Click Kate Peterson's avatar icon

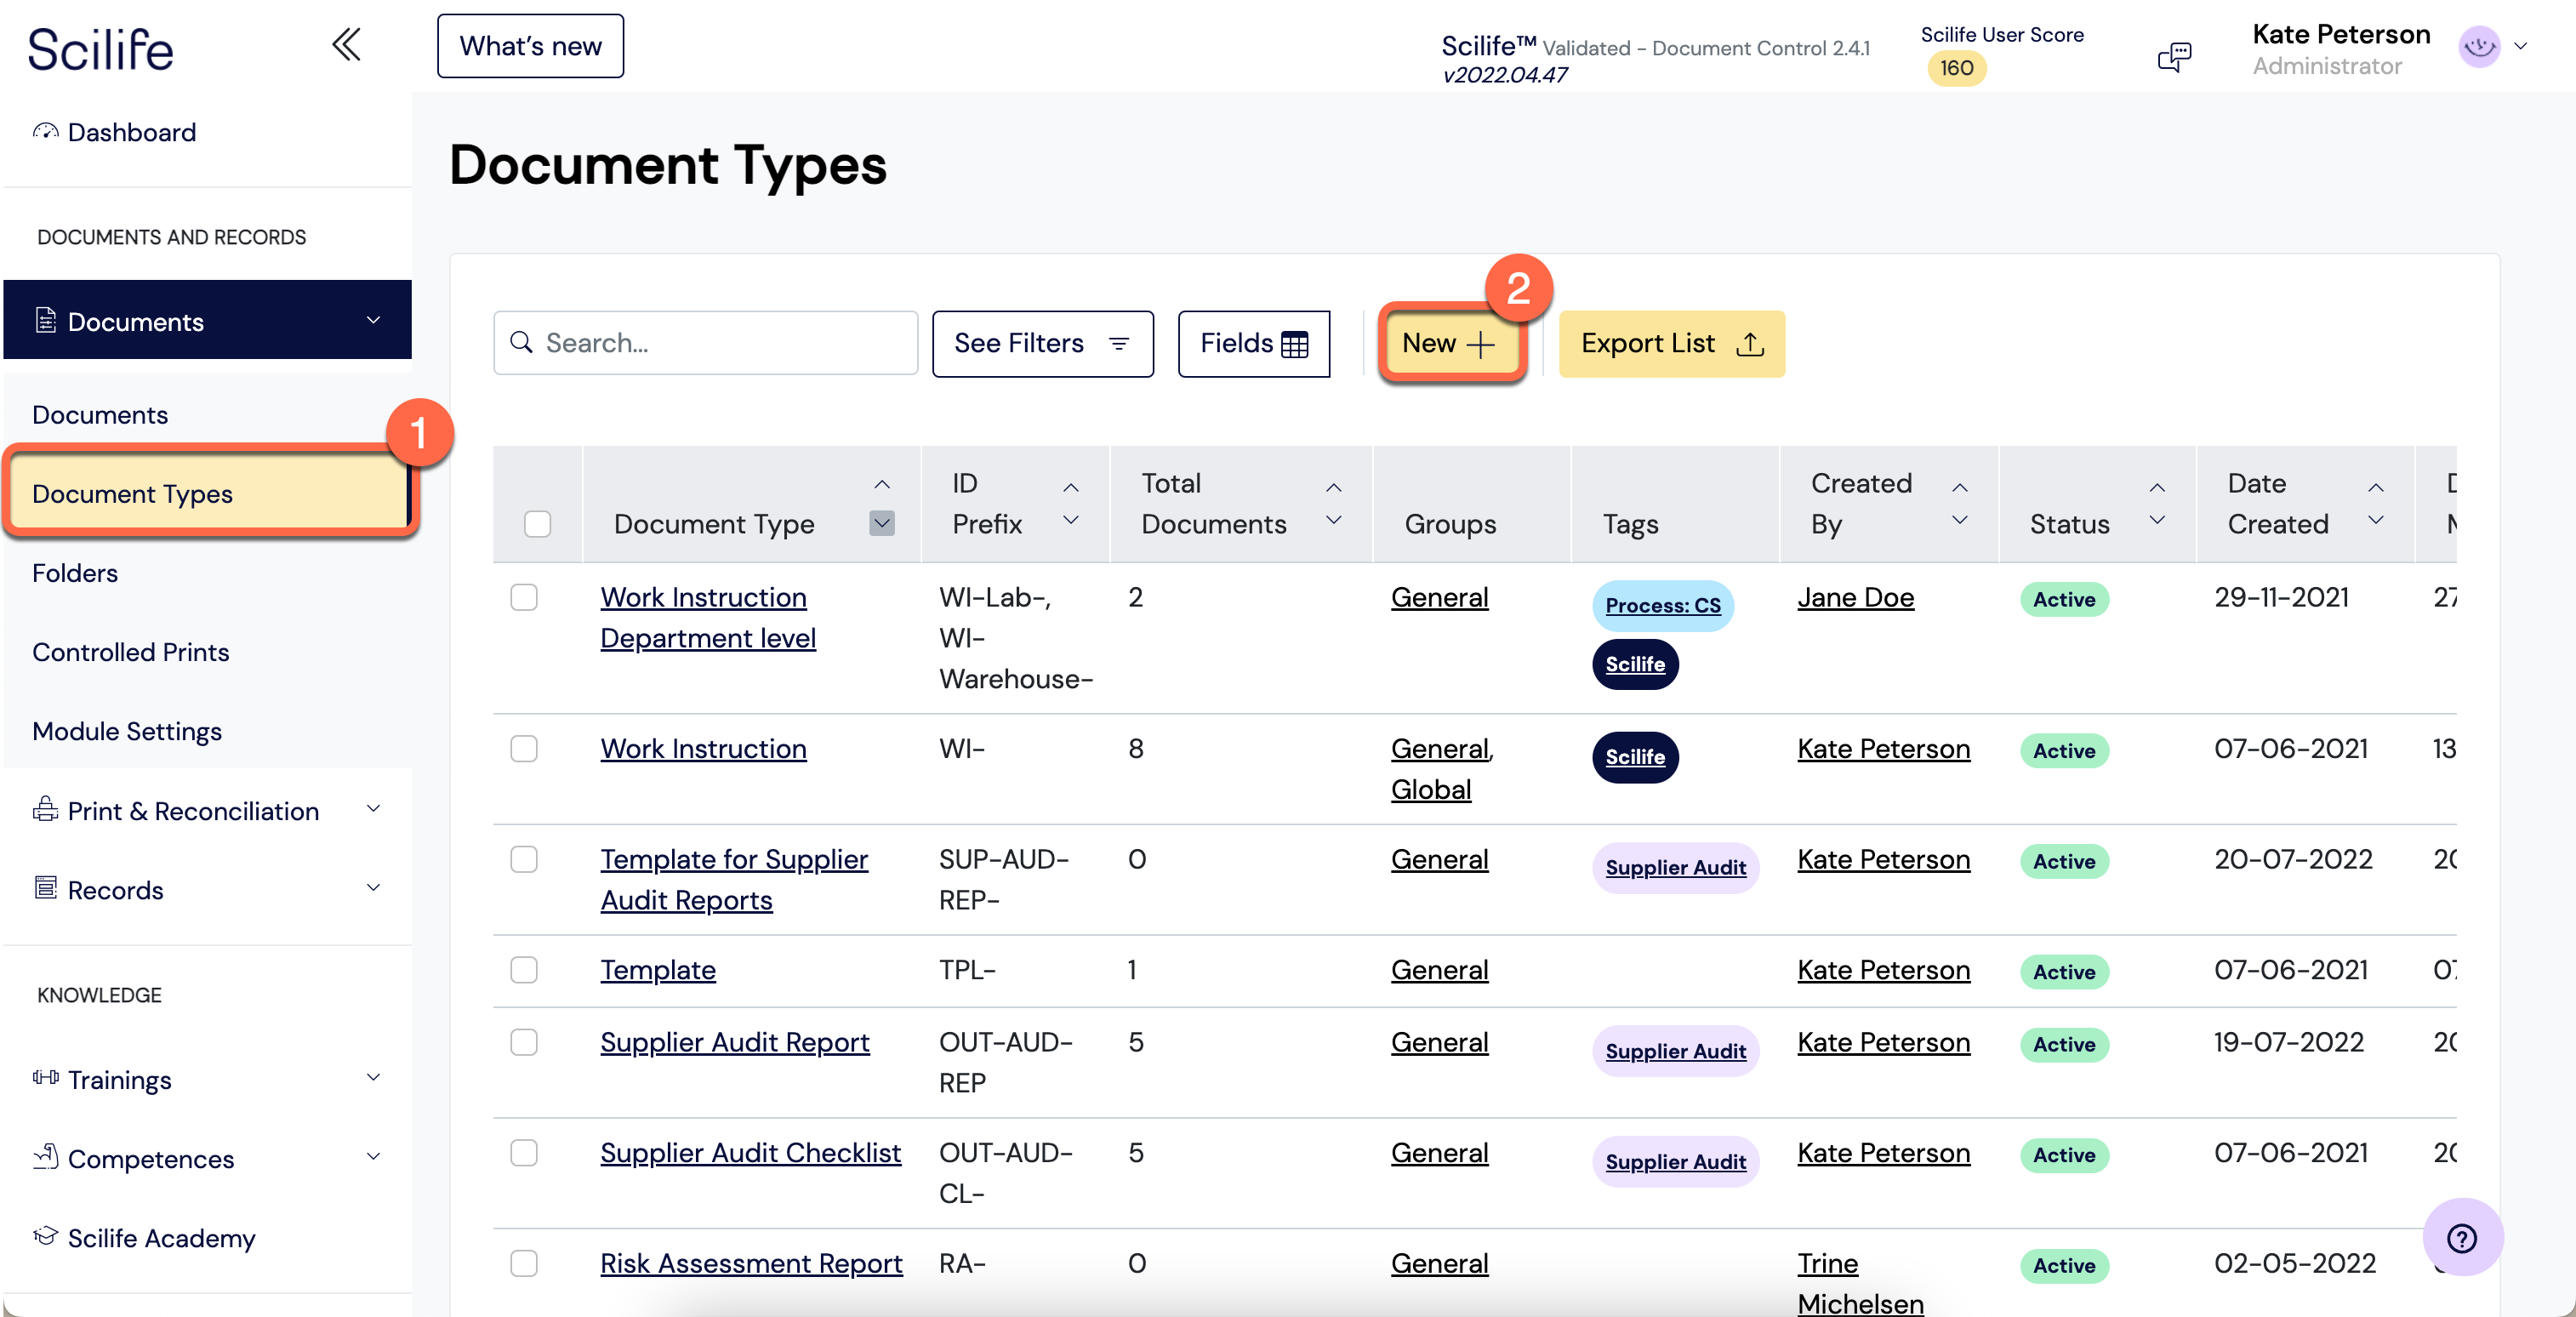(2479, 47)
